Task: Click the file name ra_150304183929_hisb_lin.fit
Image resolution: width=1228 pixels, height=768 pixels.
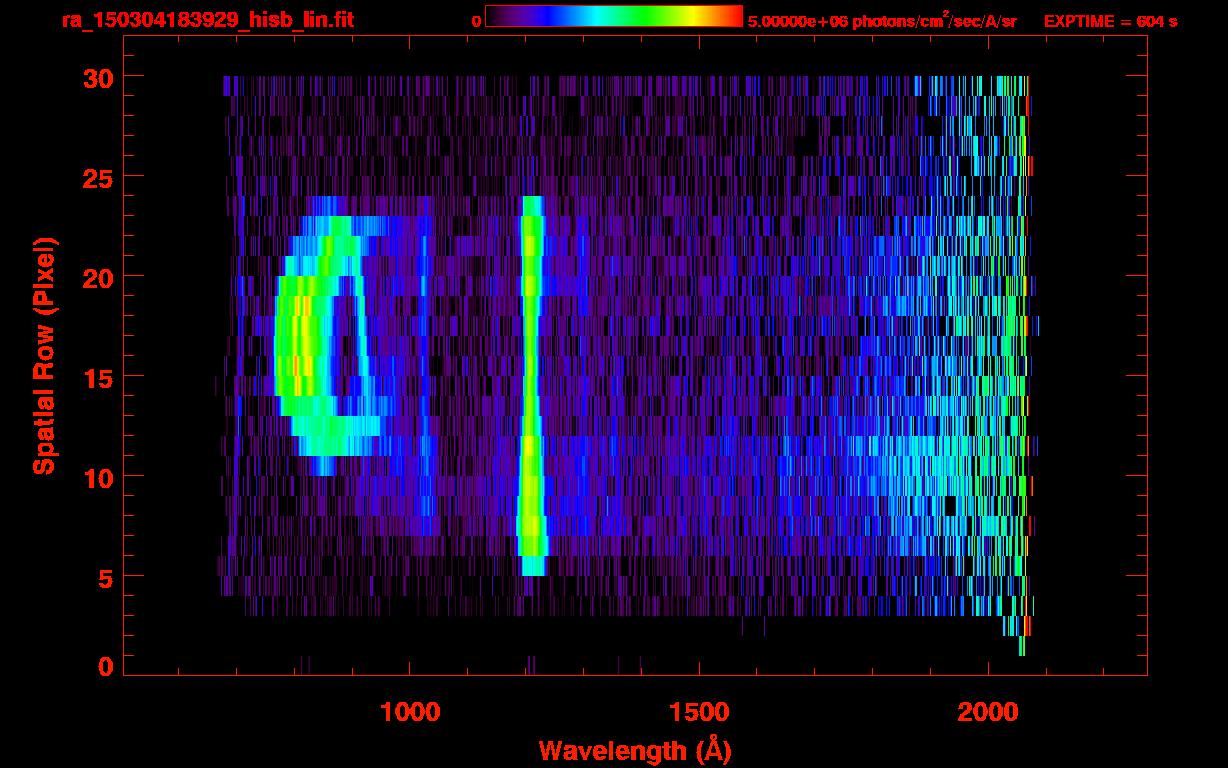Action: [207, 20]
